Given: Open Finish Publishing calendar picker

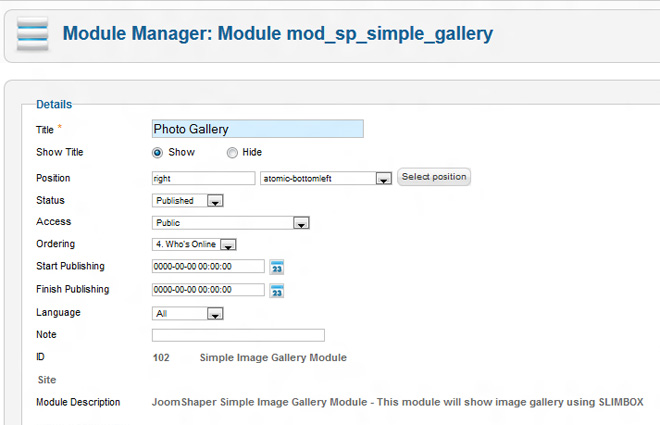Looking at the screenshot, I should tap(278, 291).
